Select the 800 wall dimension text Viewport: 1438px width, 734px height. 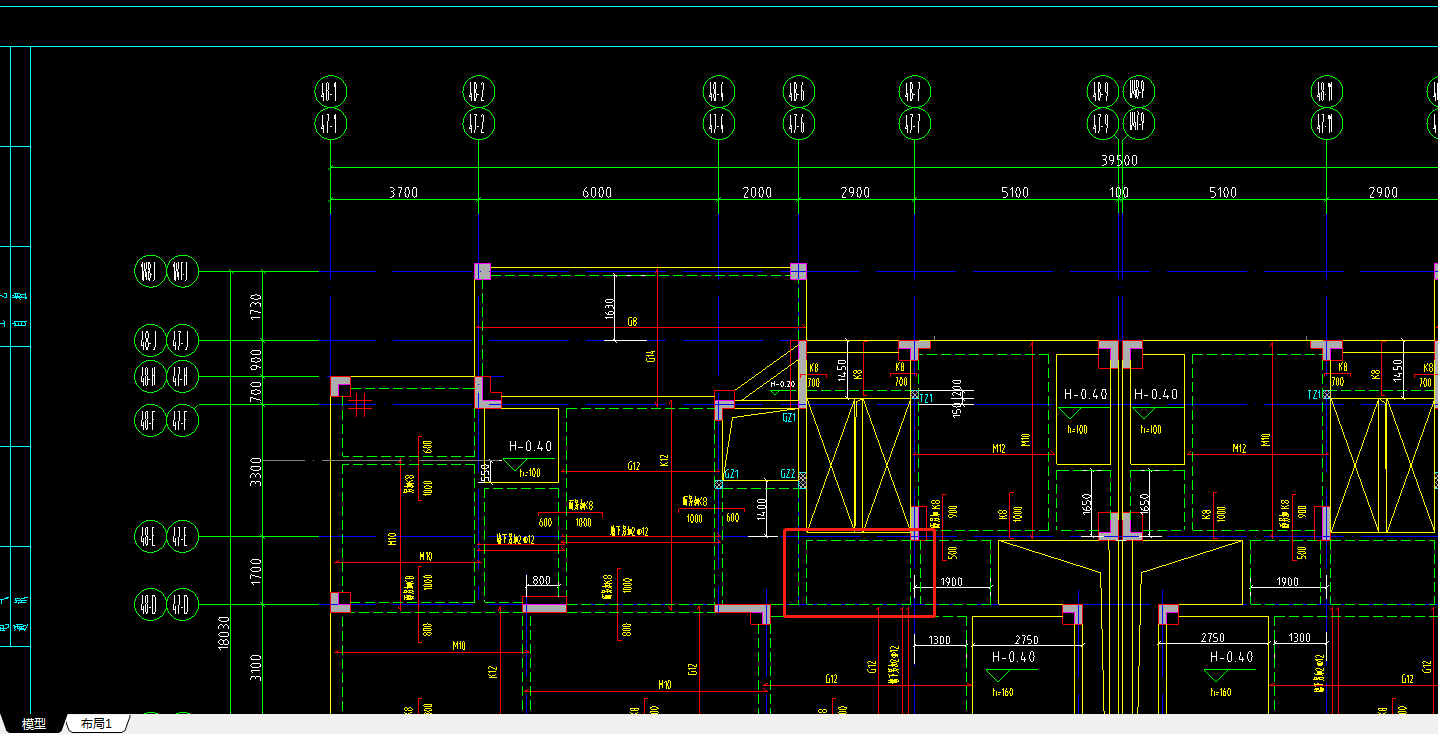pos(540,580)
